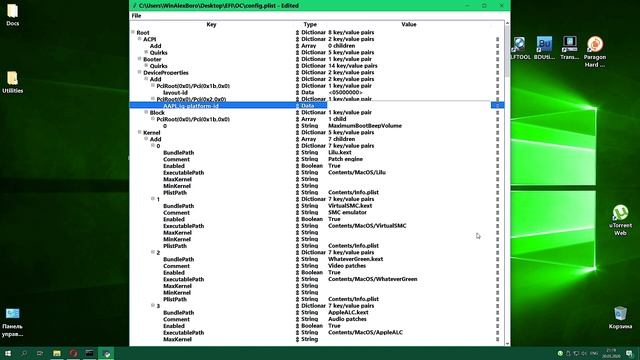Viewport: 640px width, 360px height.
Task: Launch the BDUtil desktop shortcut
Action: [x=544, y=48]
